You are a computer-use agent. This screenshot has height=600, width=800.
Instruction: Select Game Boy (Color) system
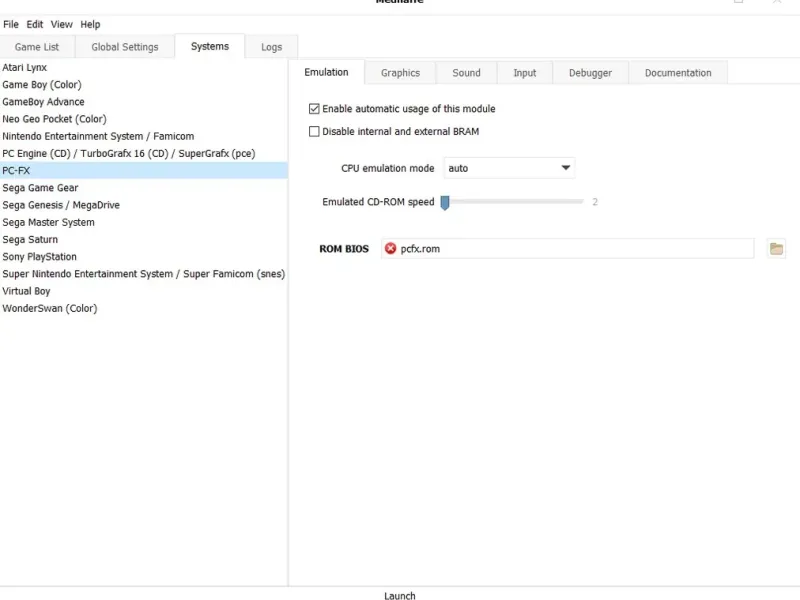(143, 85)
